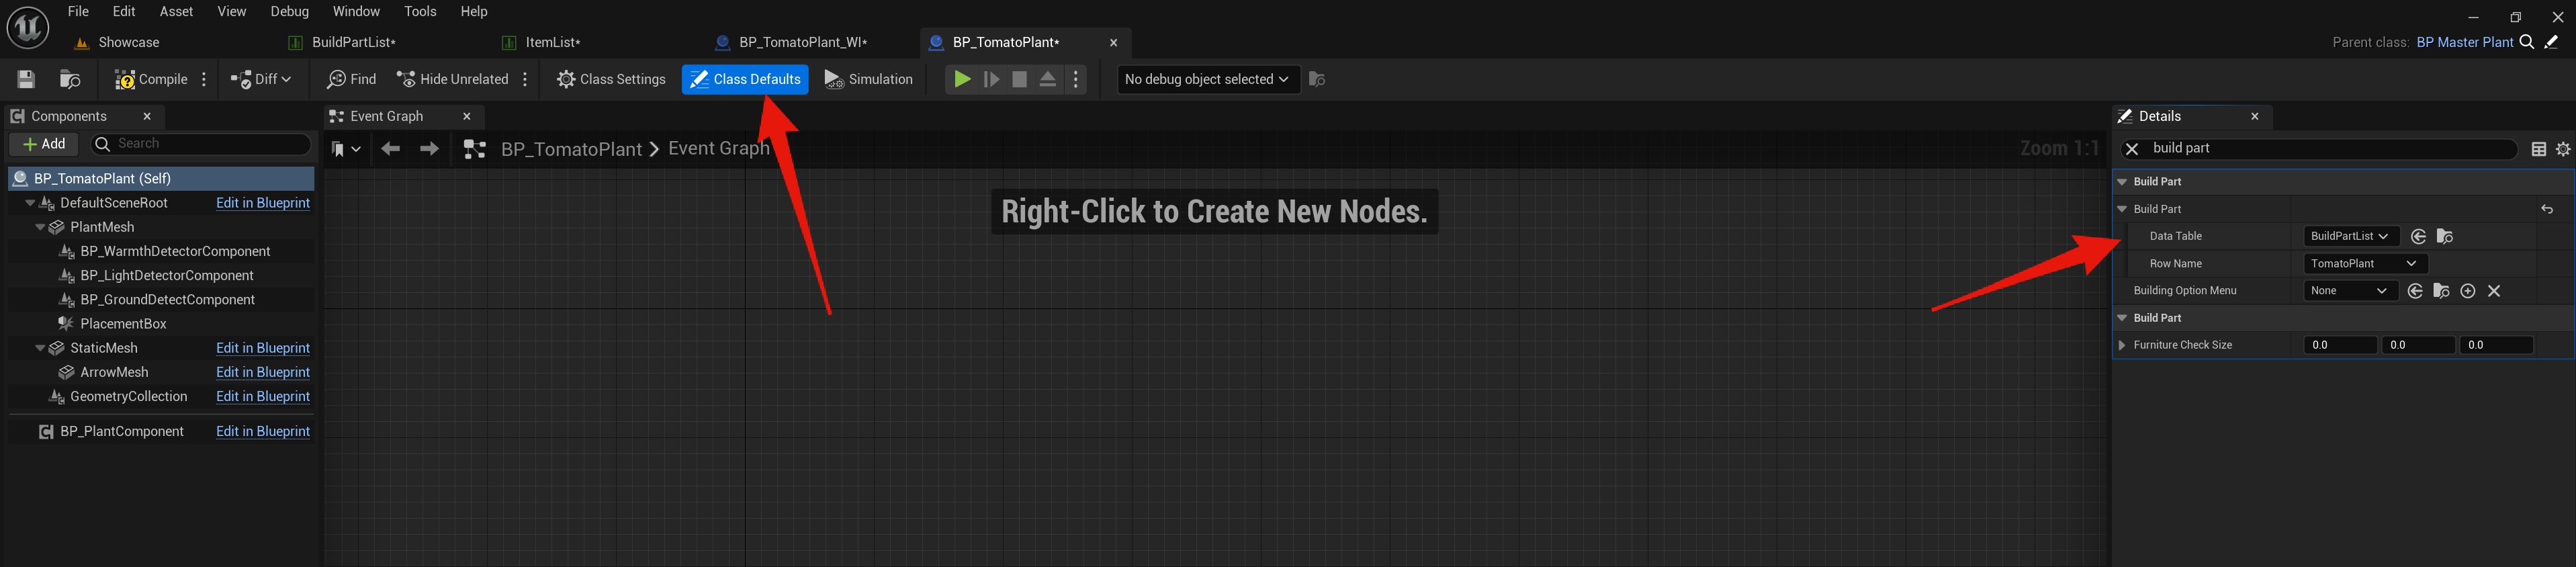
Task: Collapse the DefaultSceneRoot tree node
Action: point(30,203)
